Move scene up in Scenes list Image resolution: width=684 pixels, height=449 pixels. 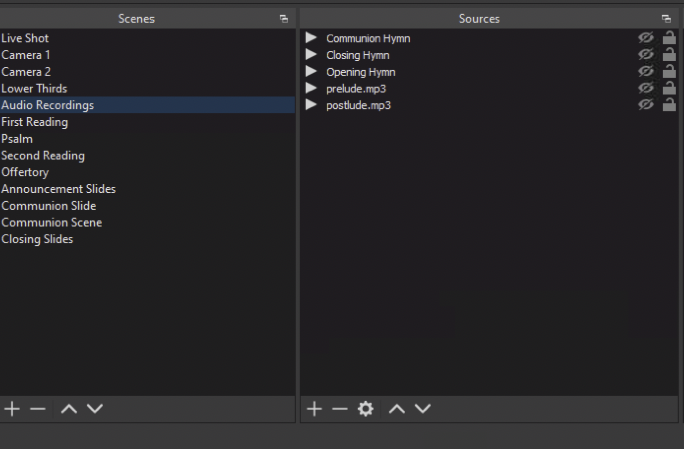(x=69, y=409)
